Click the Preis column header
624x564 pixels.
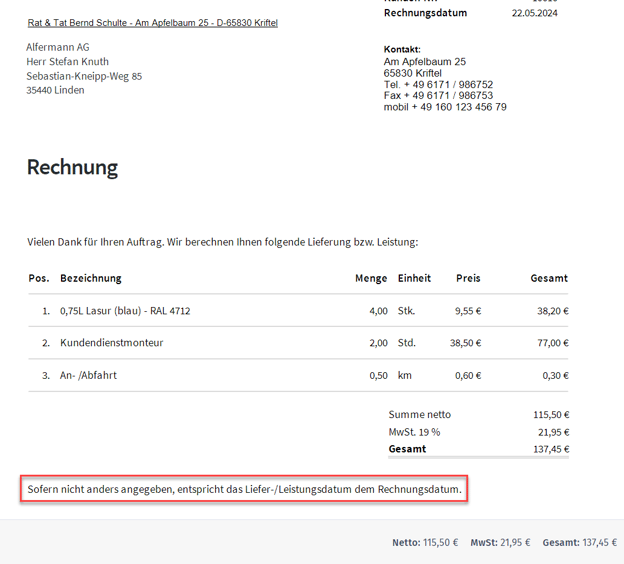tap(468, 278)
